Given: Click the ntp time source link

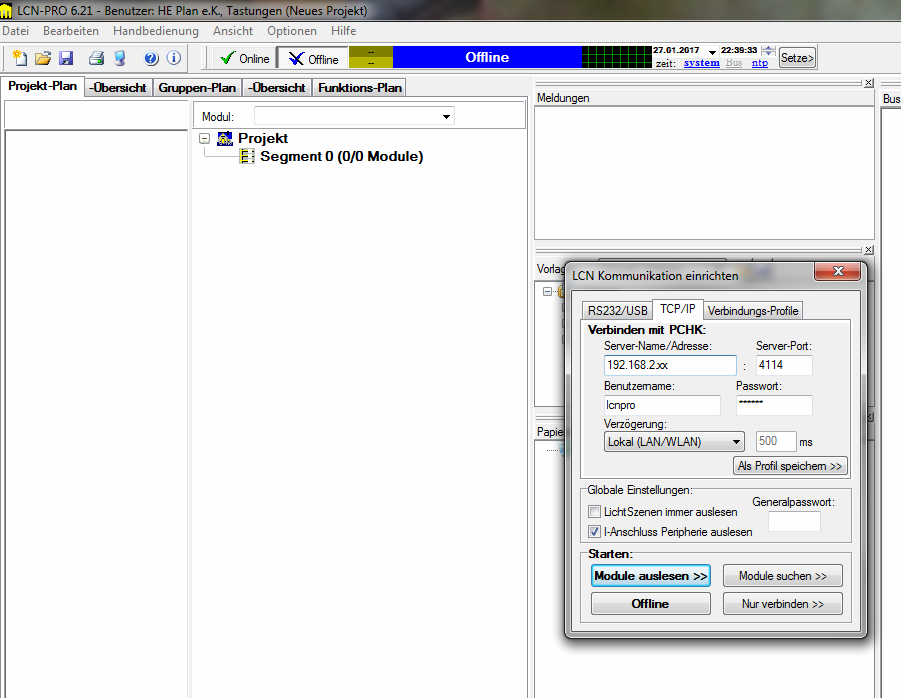Looking at the screenshot, I should click(760, 63).
